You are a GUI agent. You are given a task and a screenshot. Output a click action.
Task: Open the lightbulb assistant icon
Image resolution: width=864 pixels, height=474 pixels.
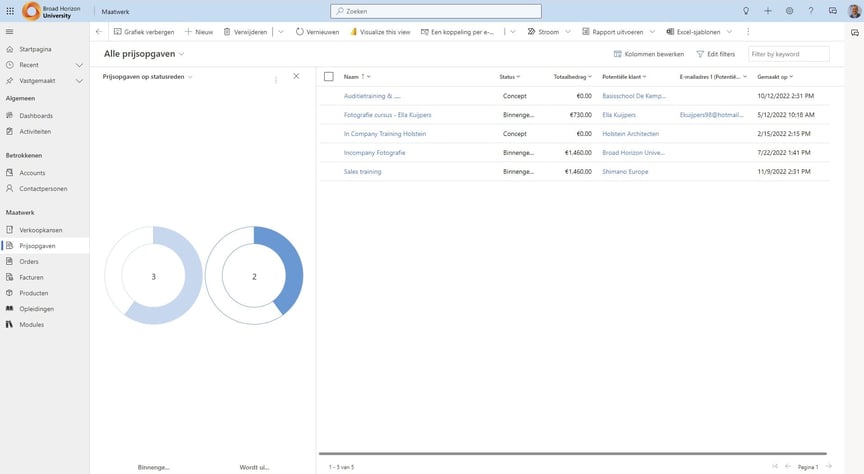tap(746, 11)
